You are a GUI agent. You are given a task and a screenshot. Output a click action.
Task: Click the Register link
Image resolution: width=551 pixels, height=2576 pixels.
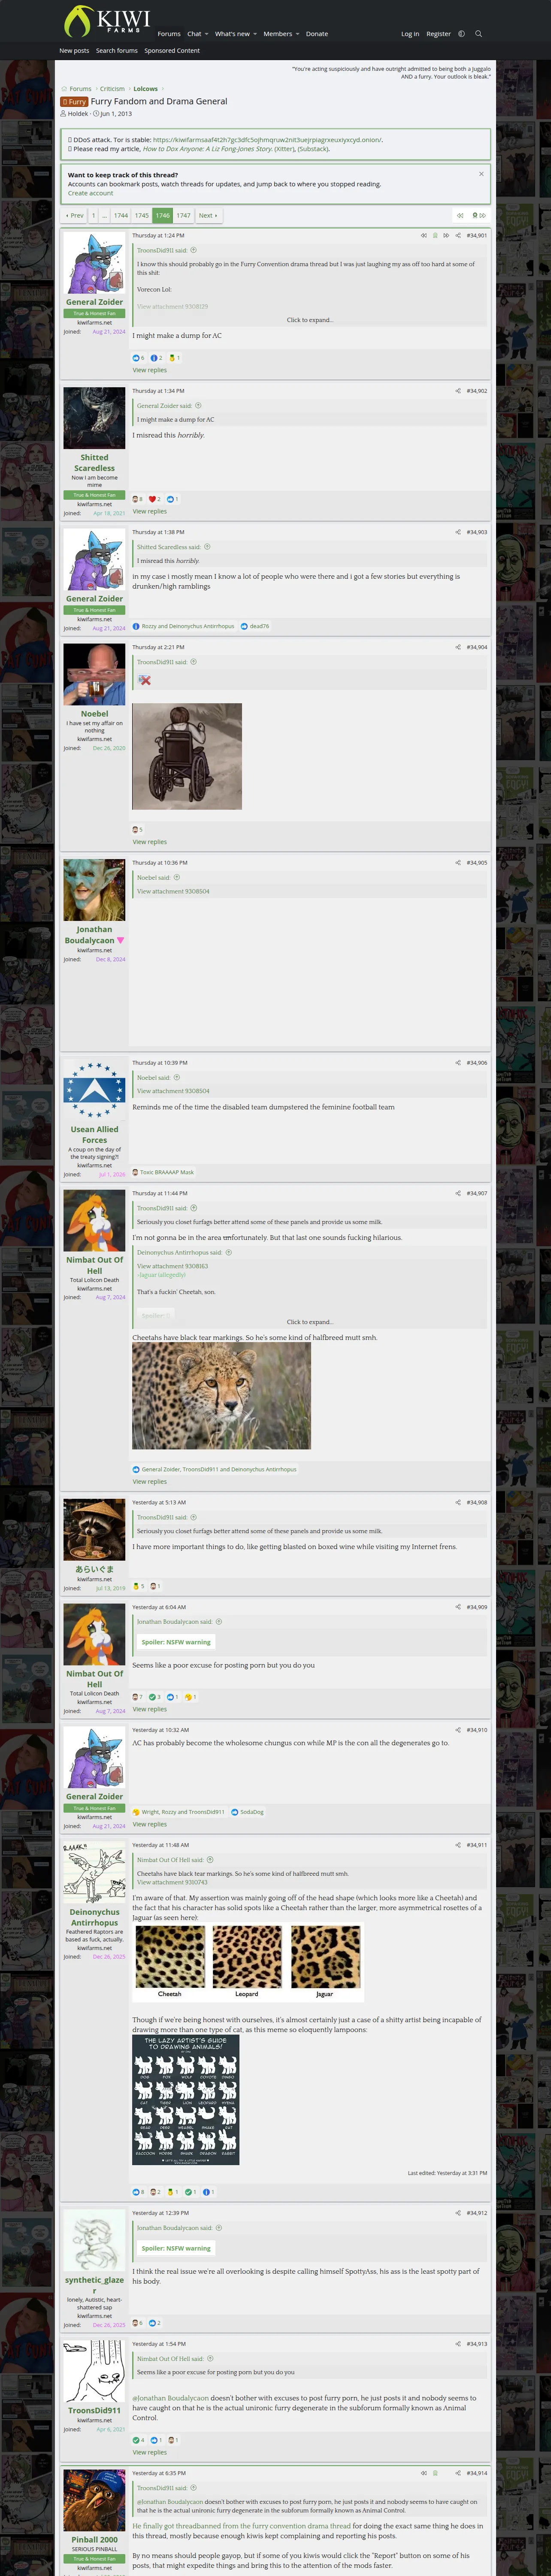point(438,34)
